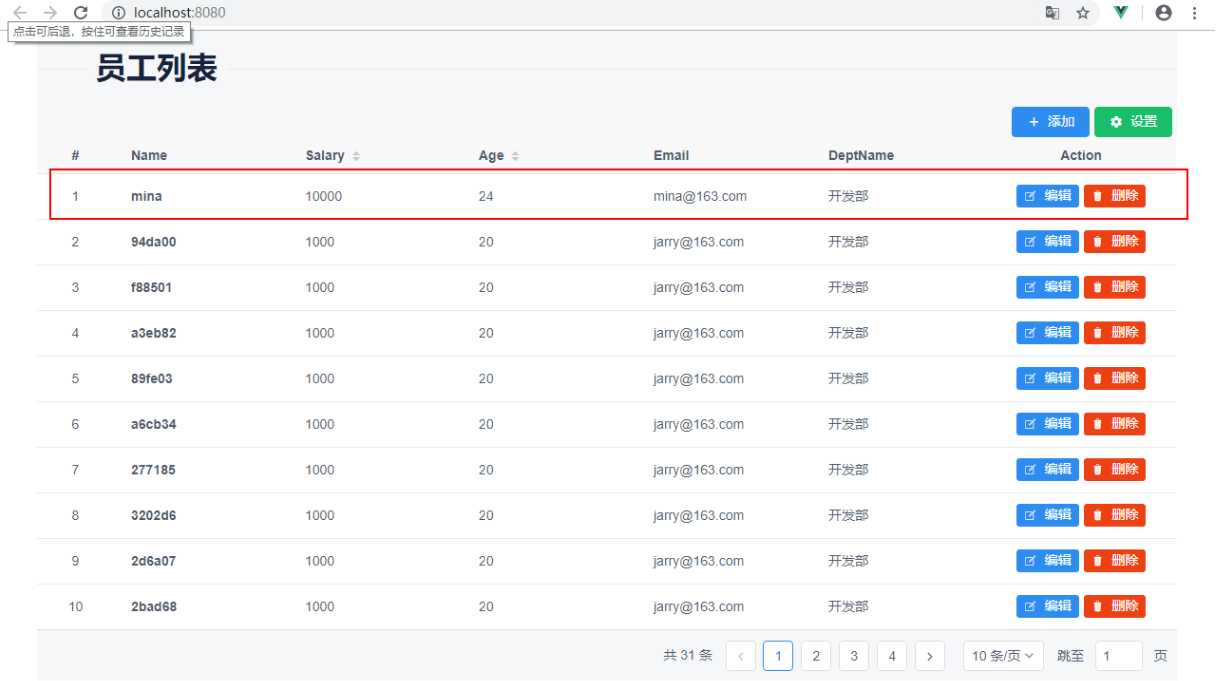Delete employee 94da00
Screen dimensions: 1226x681
tap(1115, 242)
